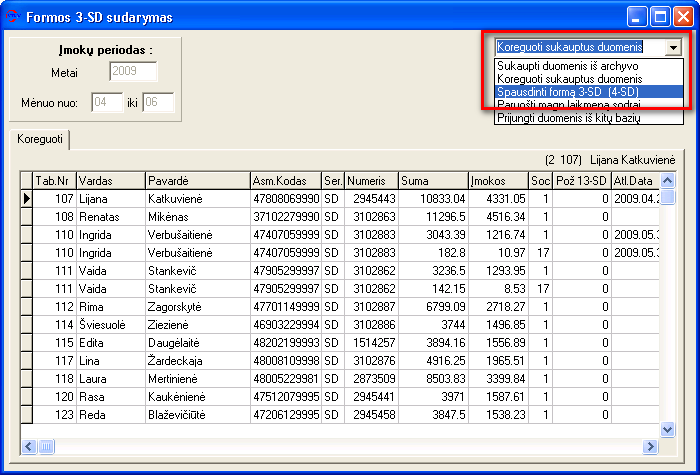This screenshot has height=475, width=700.
Task: Minimize the 'Formos 3-SD sudarymas' window
Action: (637, 17)
